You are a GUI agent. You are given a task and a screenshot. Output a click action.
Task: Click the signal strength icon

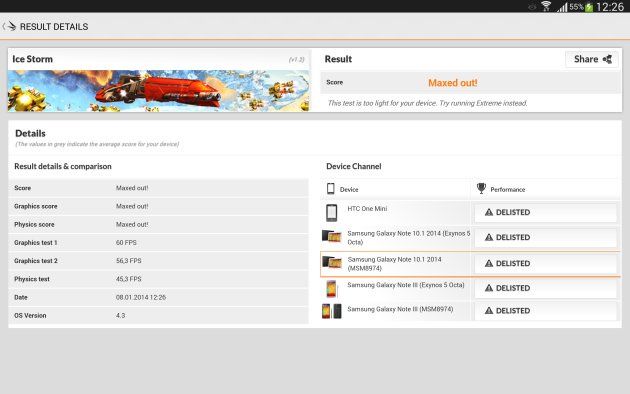(x=562, y=7)
